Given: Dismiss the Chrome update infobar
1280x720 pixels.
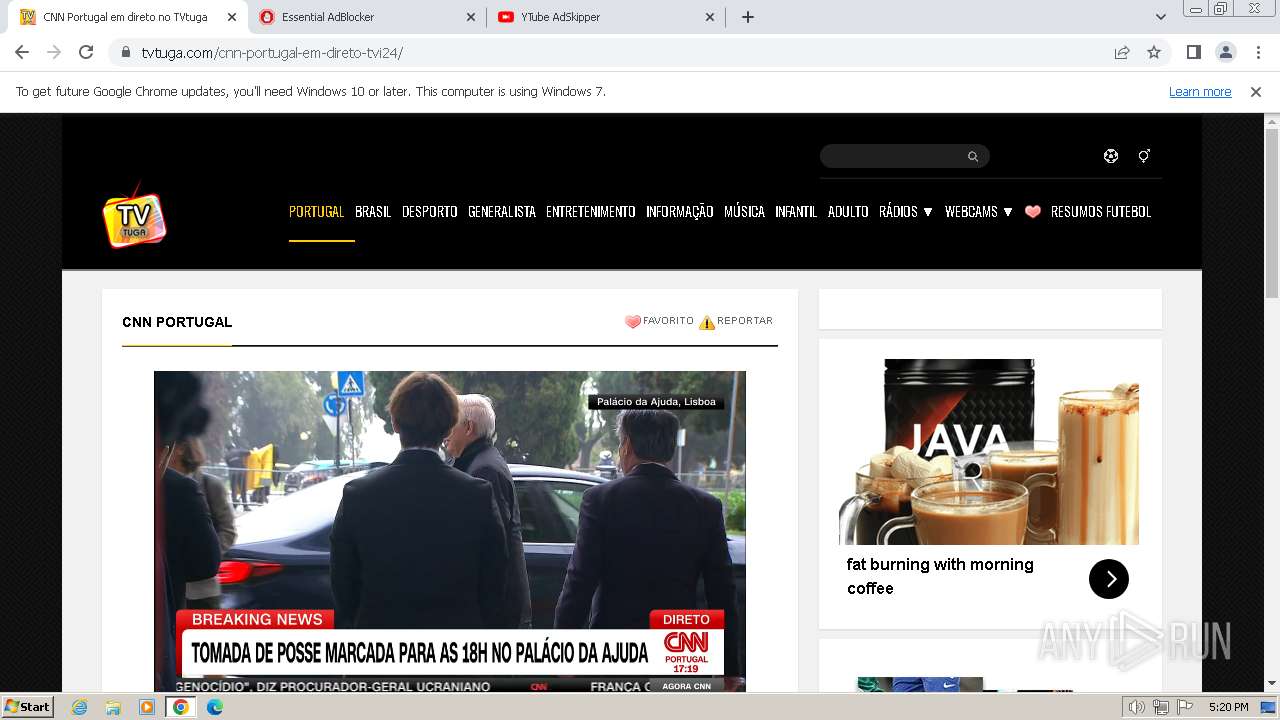Looking at the screenshot, I should coord(1256,91).
